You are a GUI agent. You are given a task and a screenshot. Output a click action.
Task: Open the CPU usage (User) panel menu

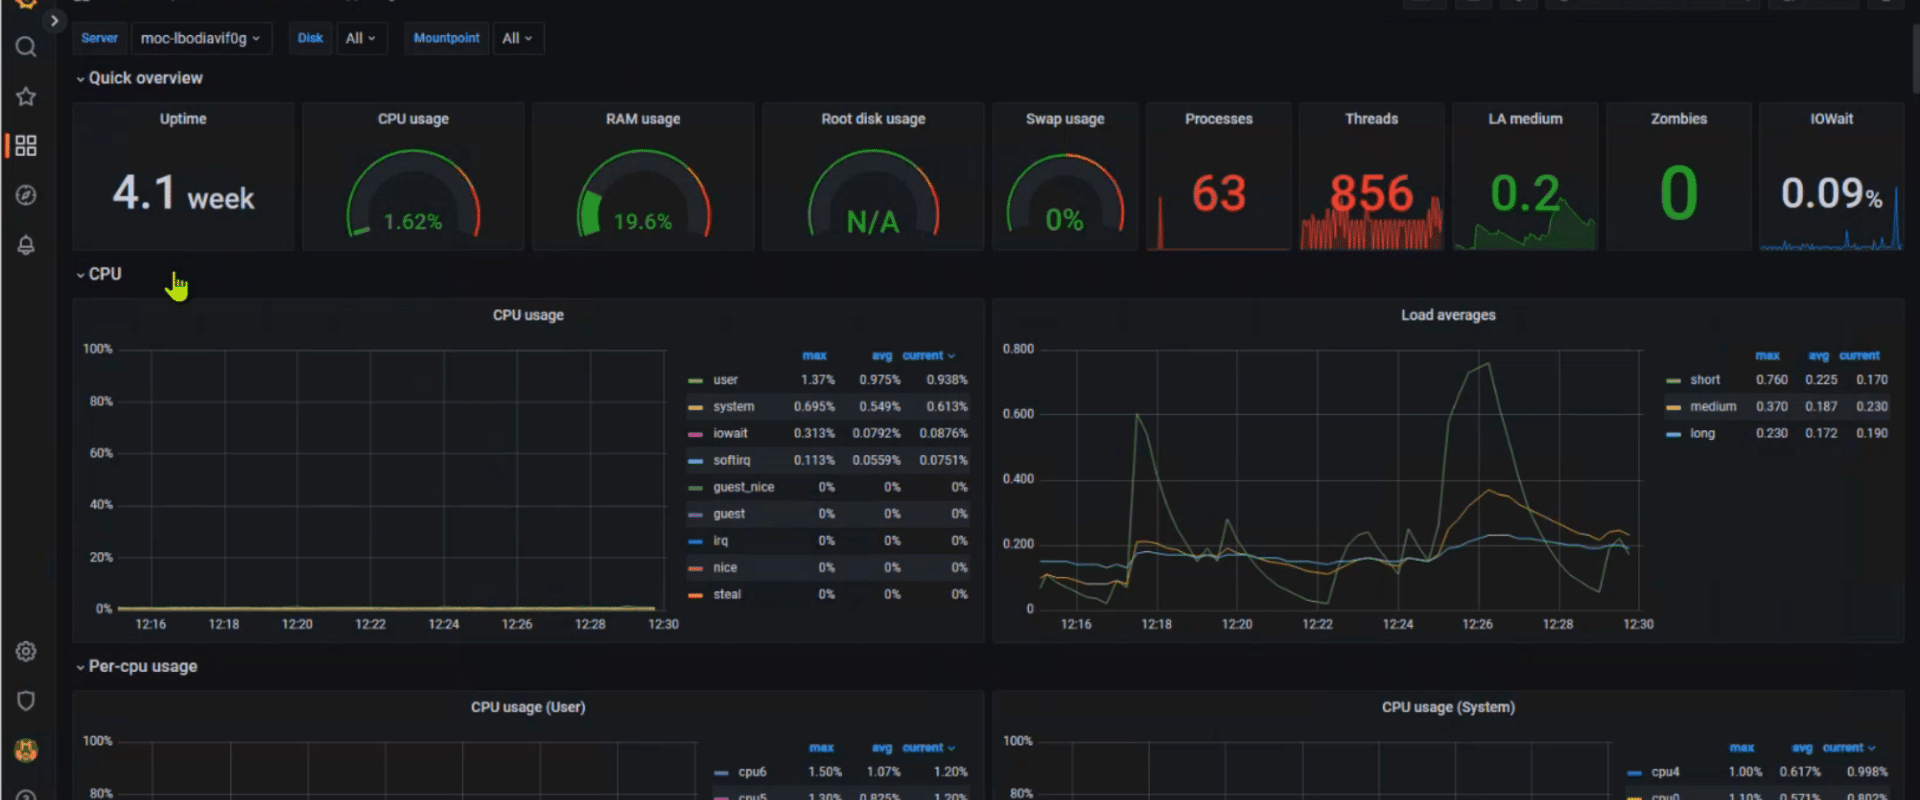pyautogui.click(x=528, y=707)
